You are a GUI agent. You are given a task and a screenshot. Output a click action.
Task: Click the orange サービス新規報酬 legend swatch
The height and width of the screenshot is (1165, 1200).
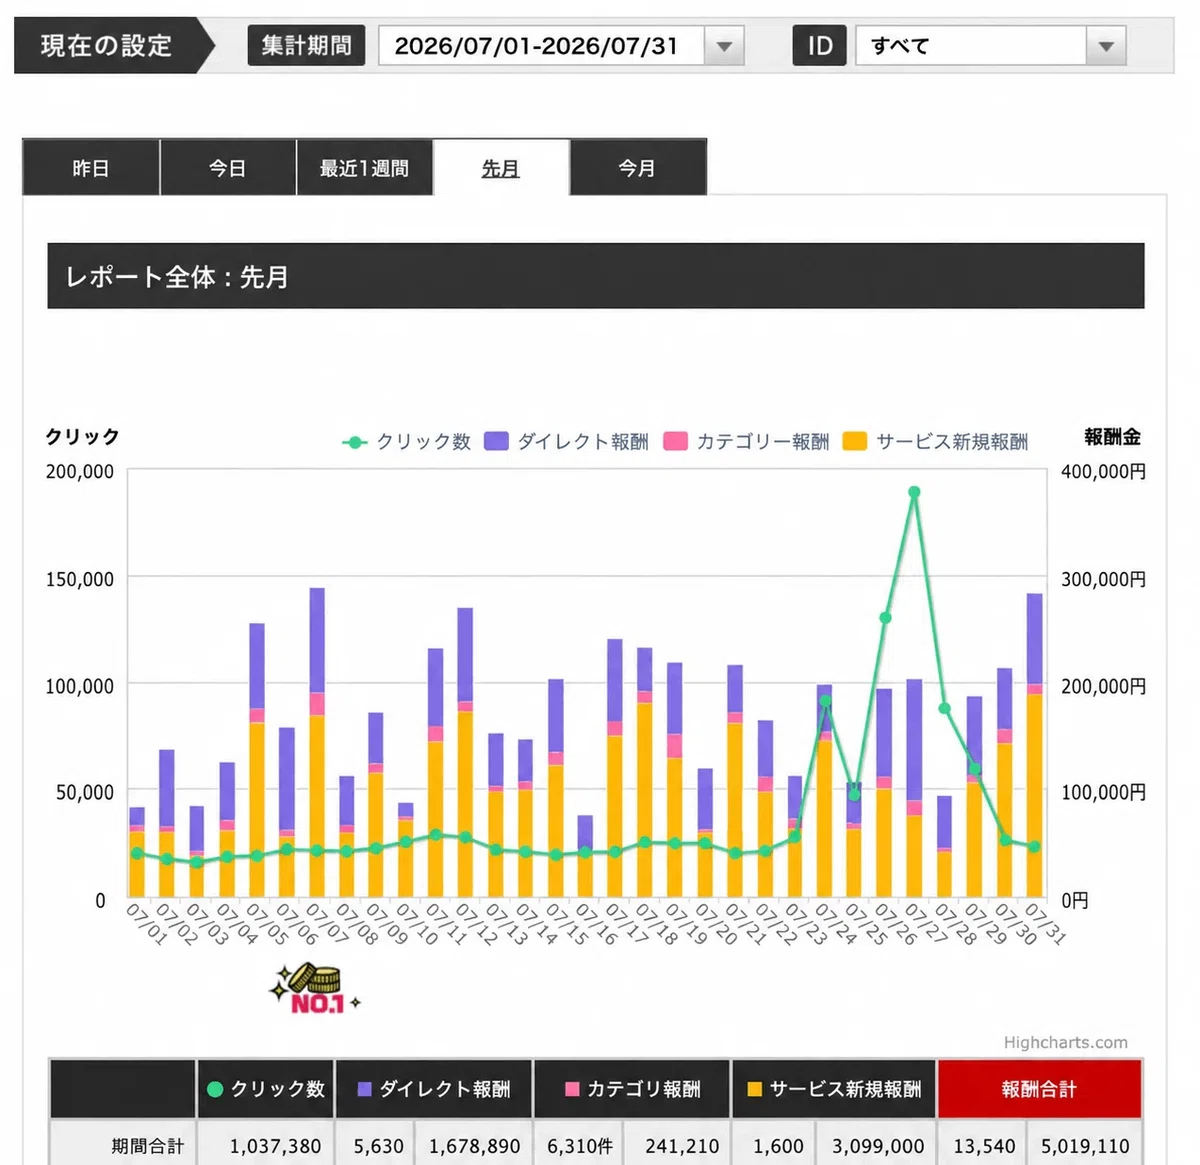[854, 441]
